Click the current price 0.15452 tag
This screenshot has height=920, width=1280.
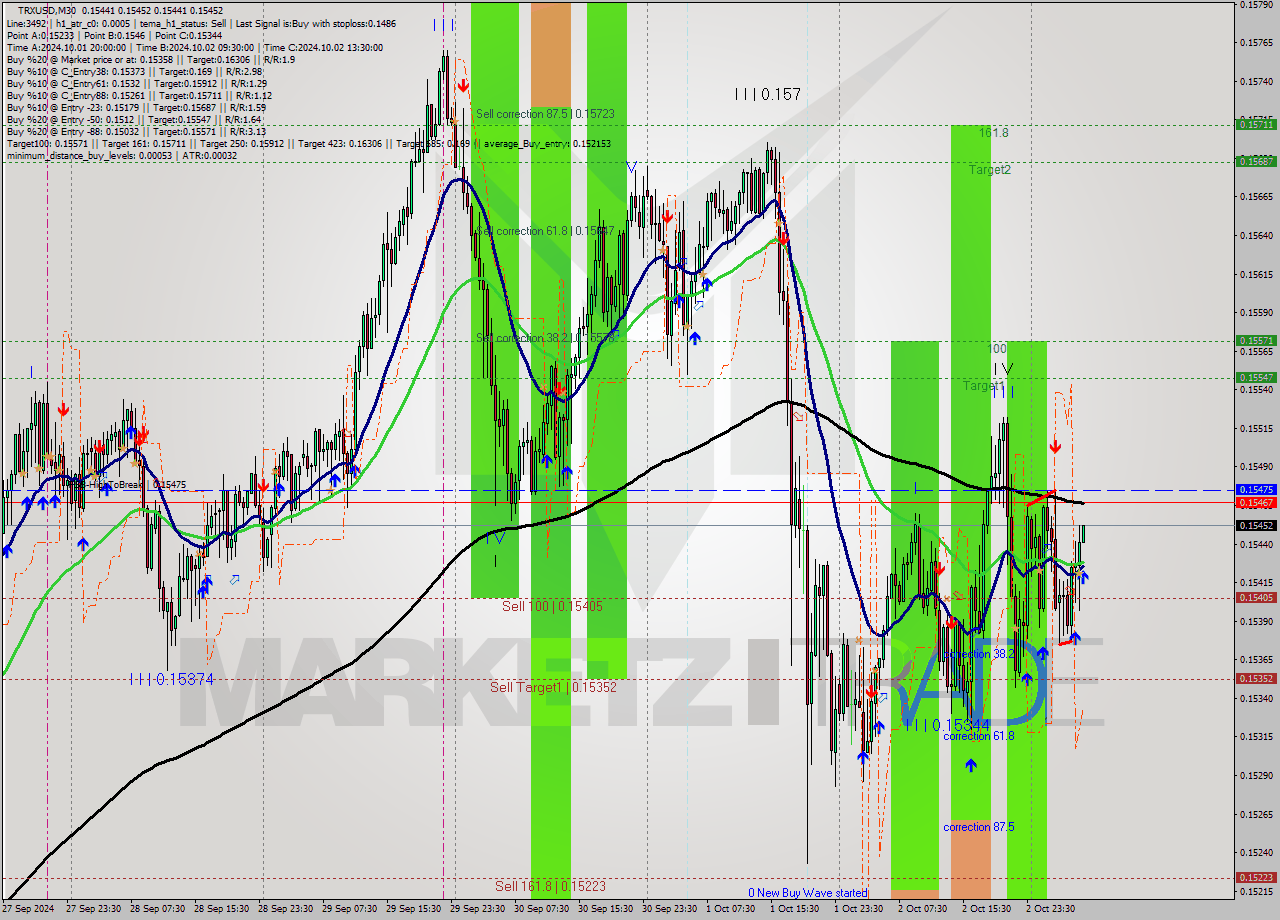point(1256,525)
